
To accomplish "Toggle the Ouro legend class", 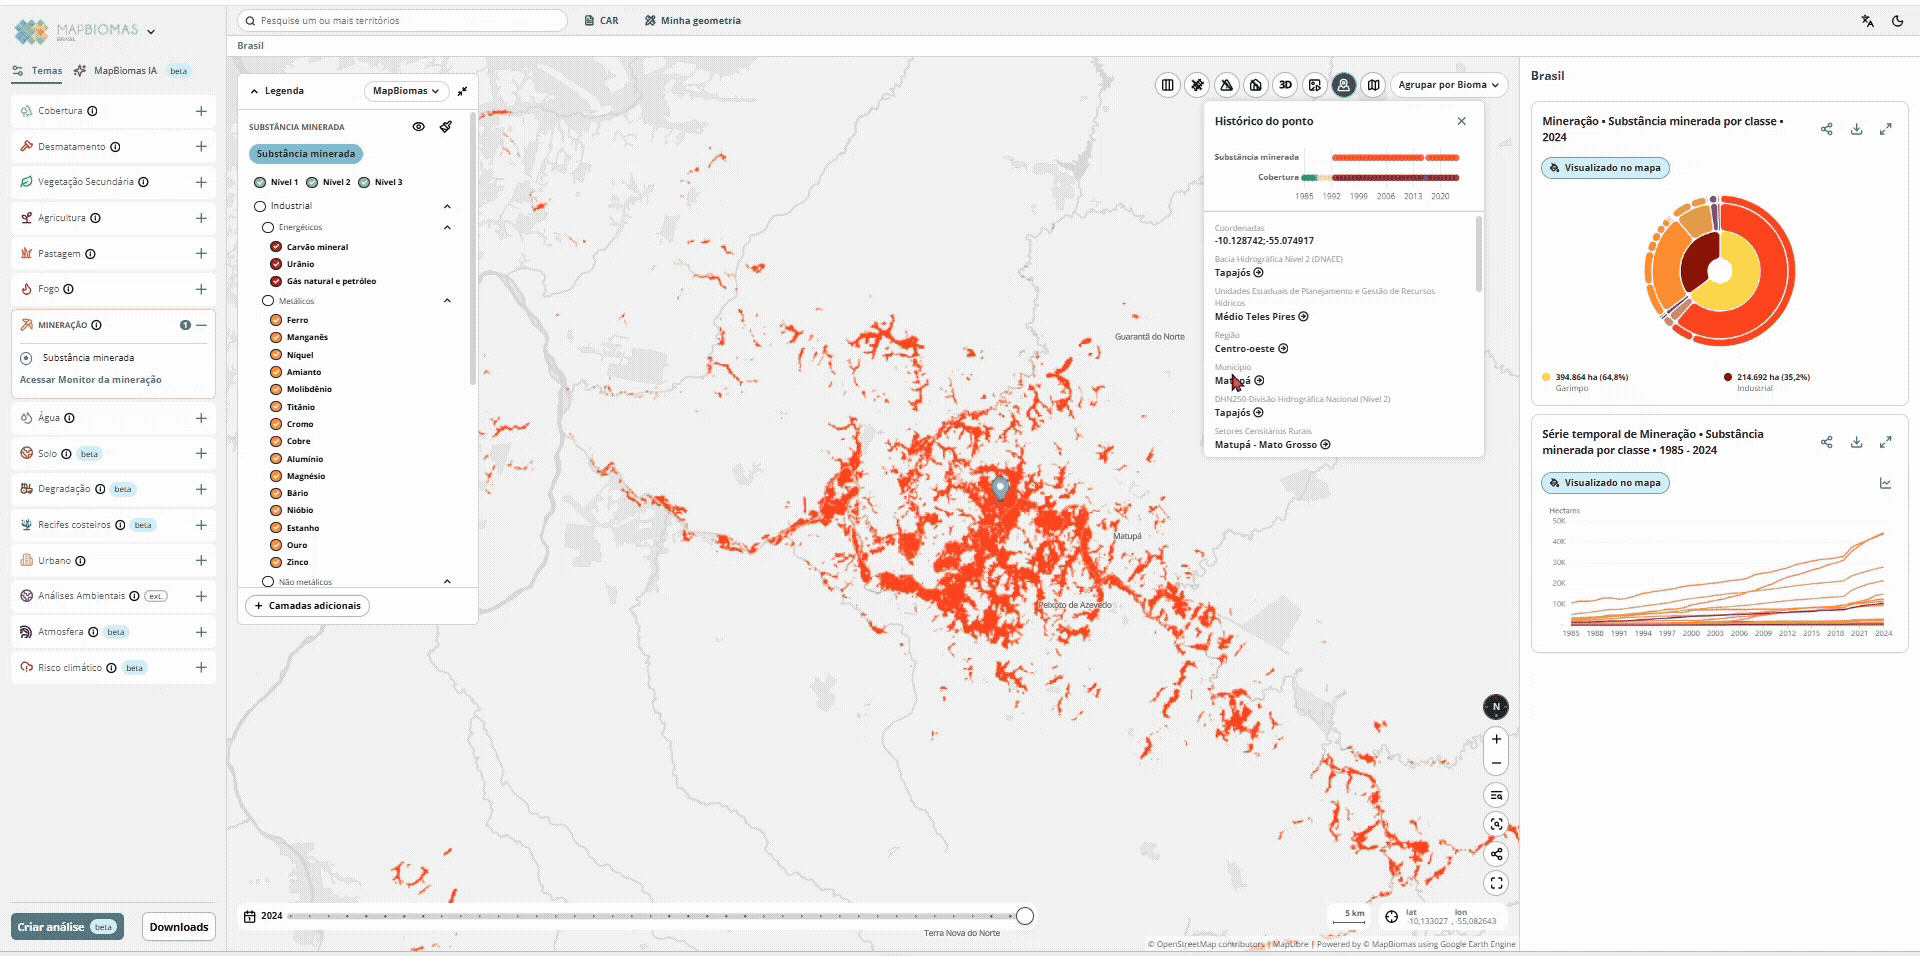I will click(276, 545).
